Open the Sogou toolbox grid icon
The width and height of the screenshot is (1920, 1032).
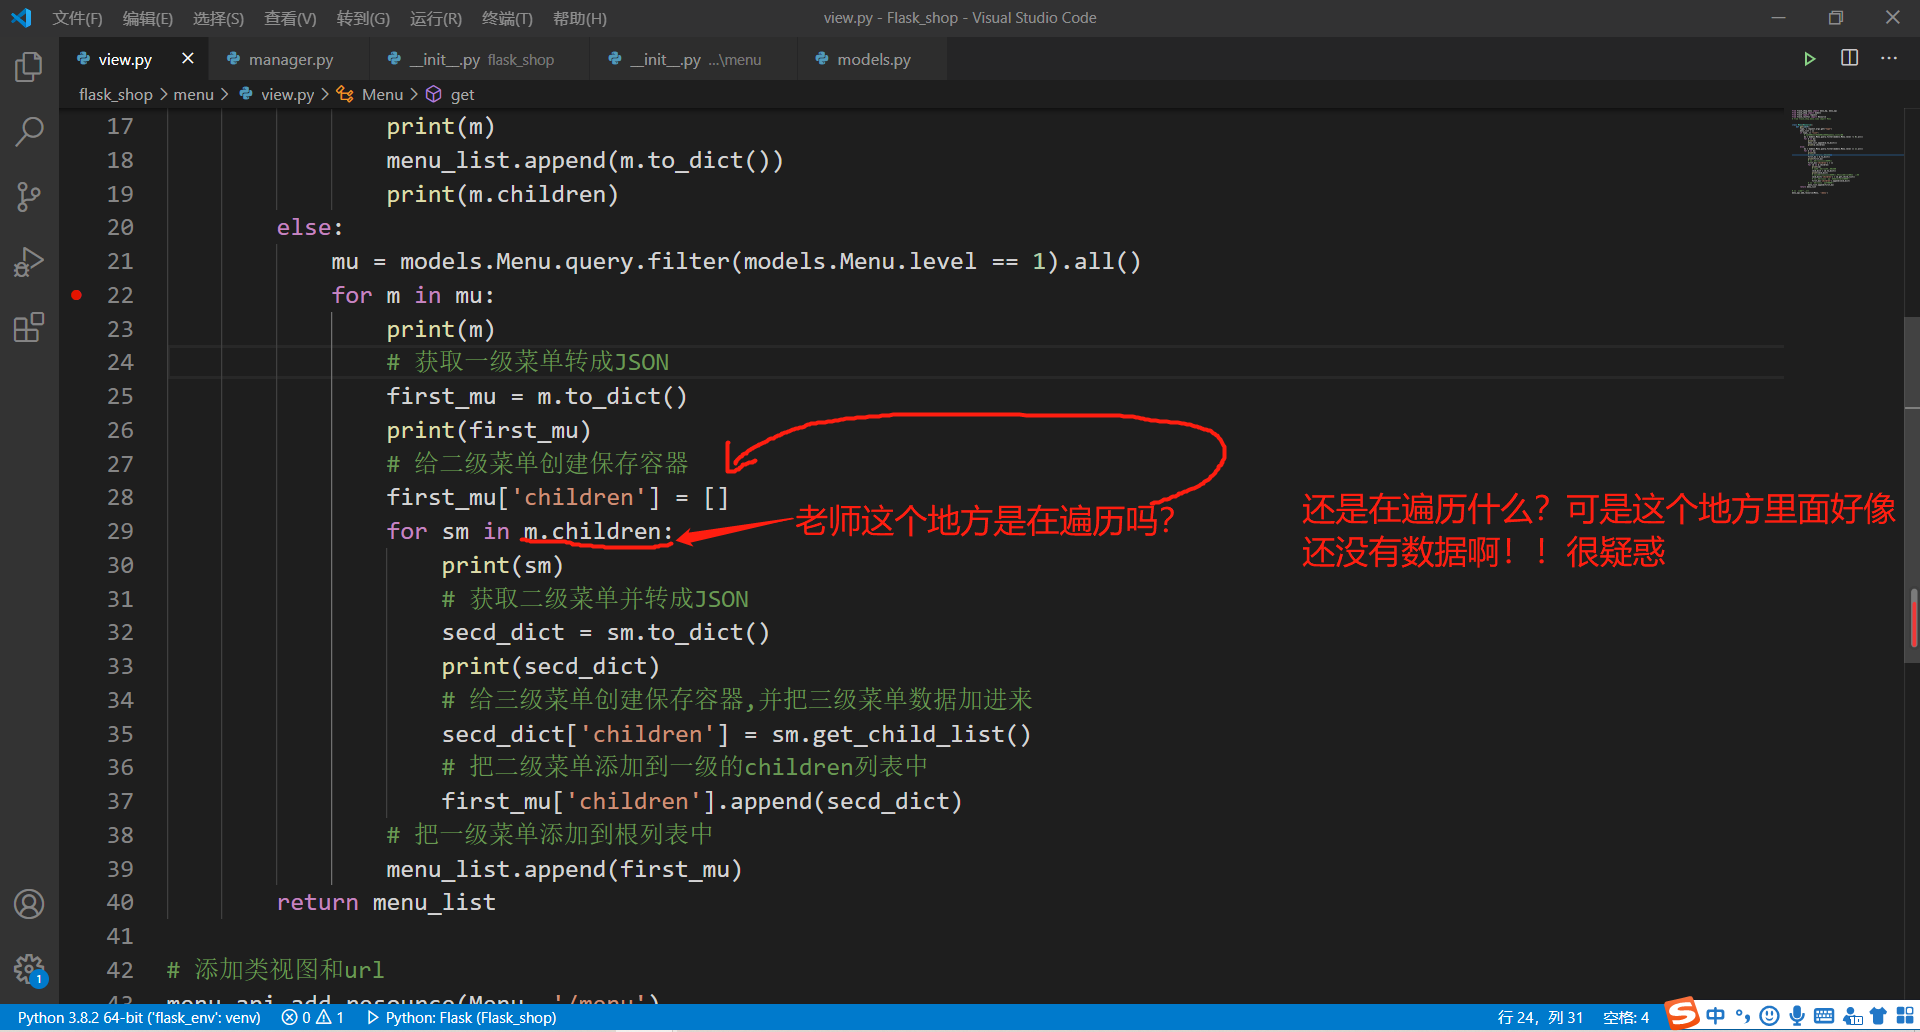coord(1905,1016)
